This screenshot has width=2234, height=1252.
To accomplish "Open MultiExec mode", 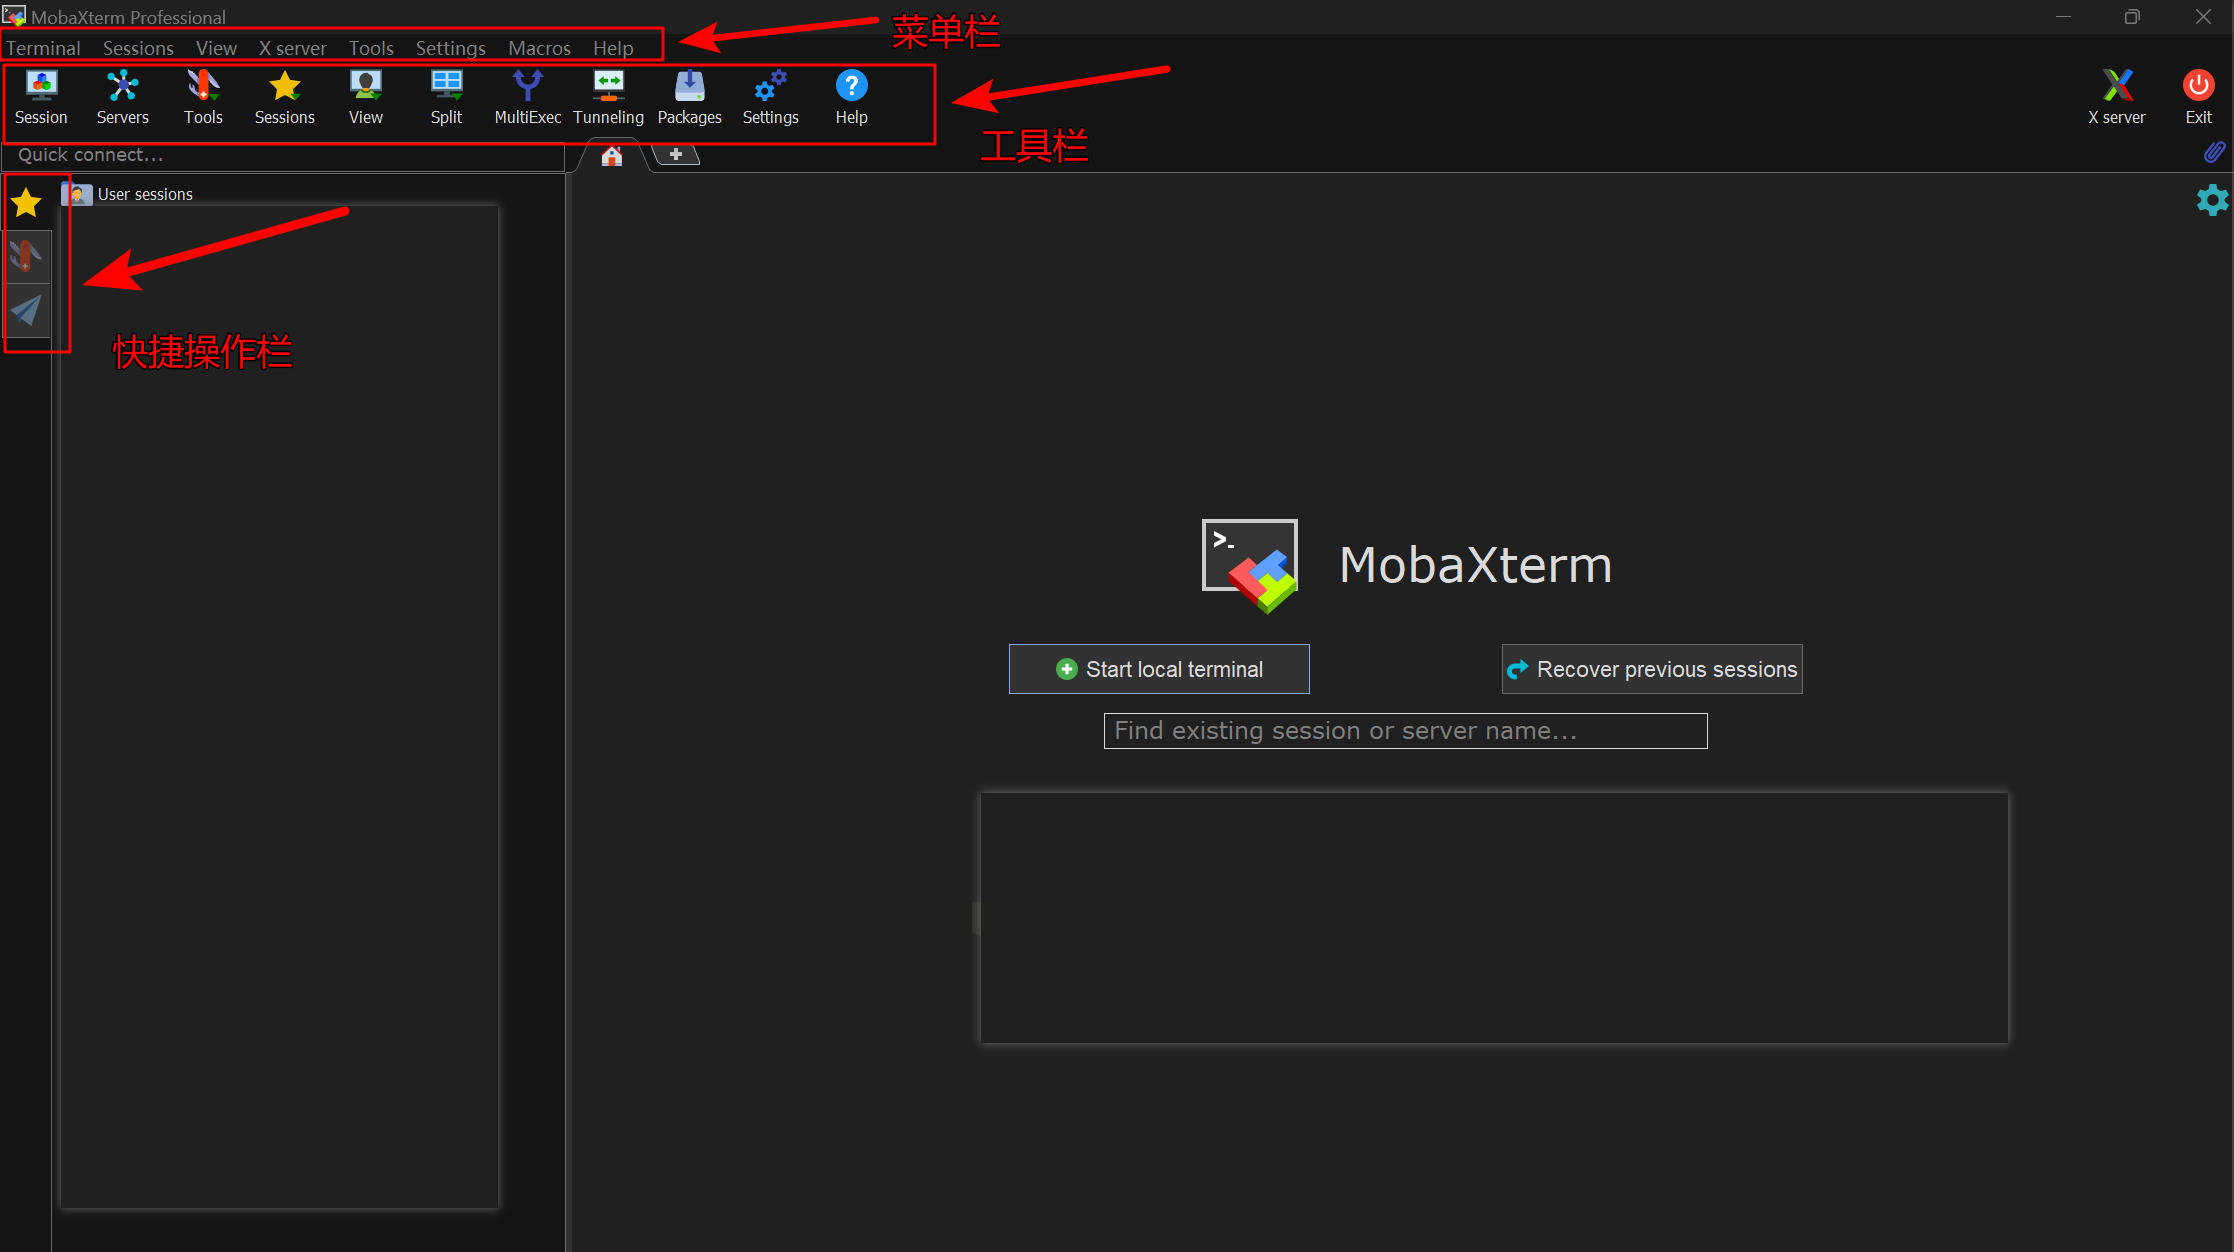I will 527,97.
